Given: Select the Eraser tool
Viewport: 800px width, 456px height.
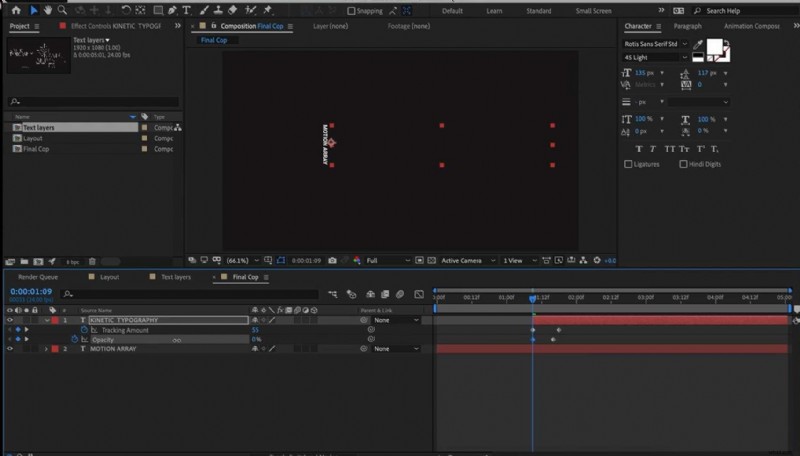Looking at the screenshot, I should point(233,10).
